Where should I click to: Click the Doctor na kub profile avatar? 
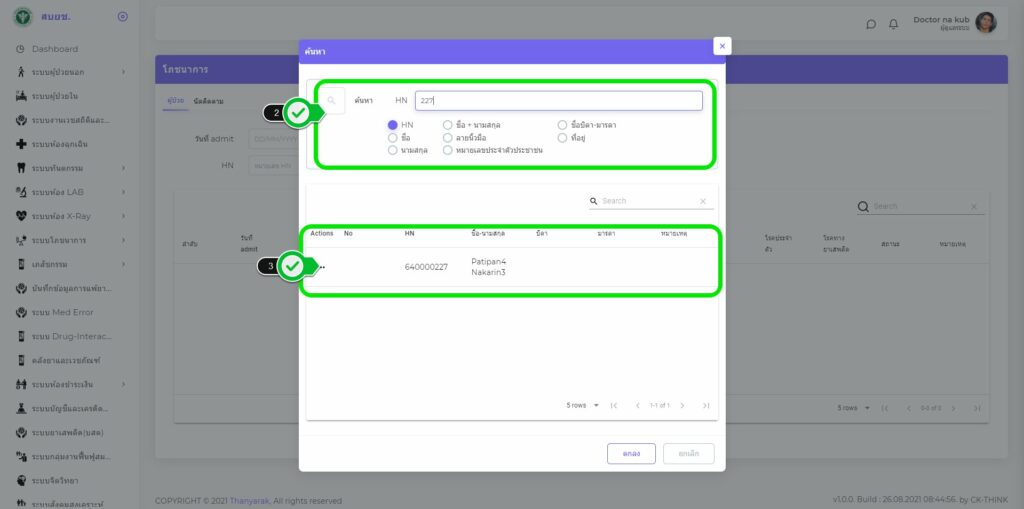point(985,22)
